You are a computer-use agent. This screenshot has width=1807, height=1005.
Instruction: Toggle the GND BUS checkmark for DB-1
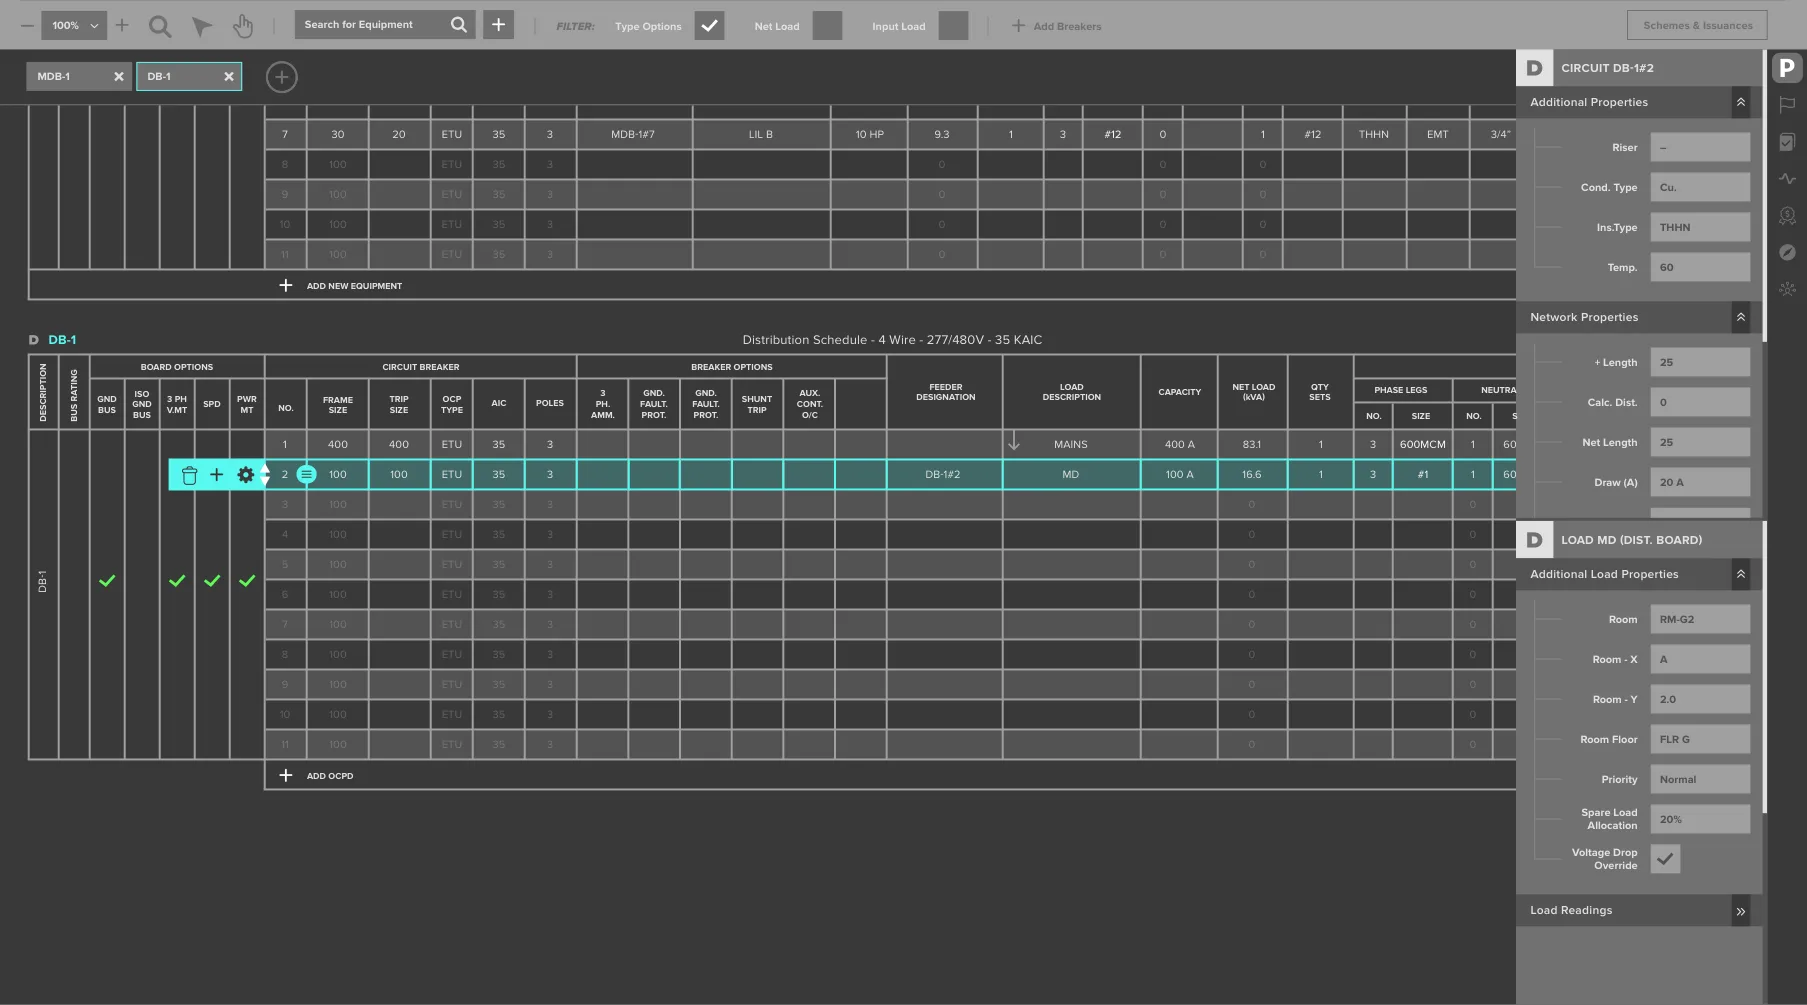pos(107,581)
